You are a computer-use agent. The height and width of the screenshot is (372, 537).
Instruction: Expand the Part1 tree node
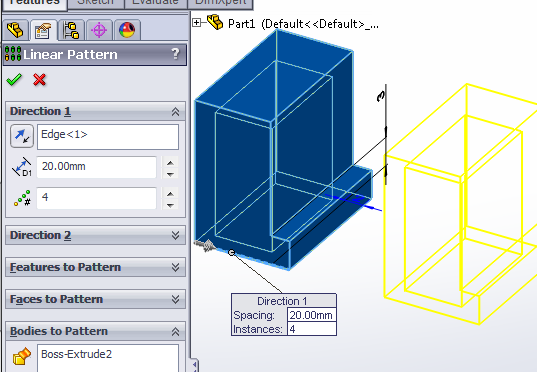[x=197, y=23]
